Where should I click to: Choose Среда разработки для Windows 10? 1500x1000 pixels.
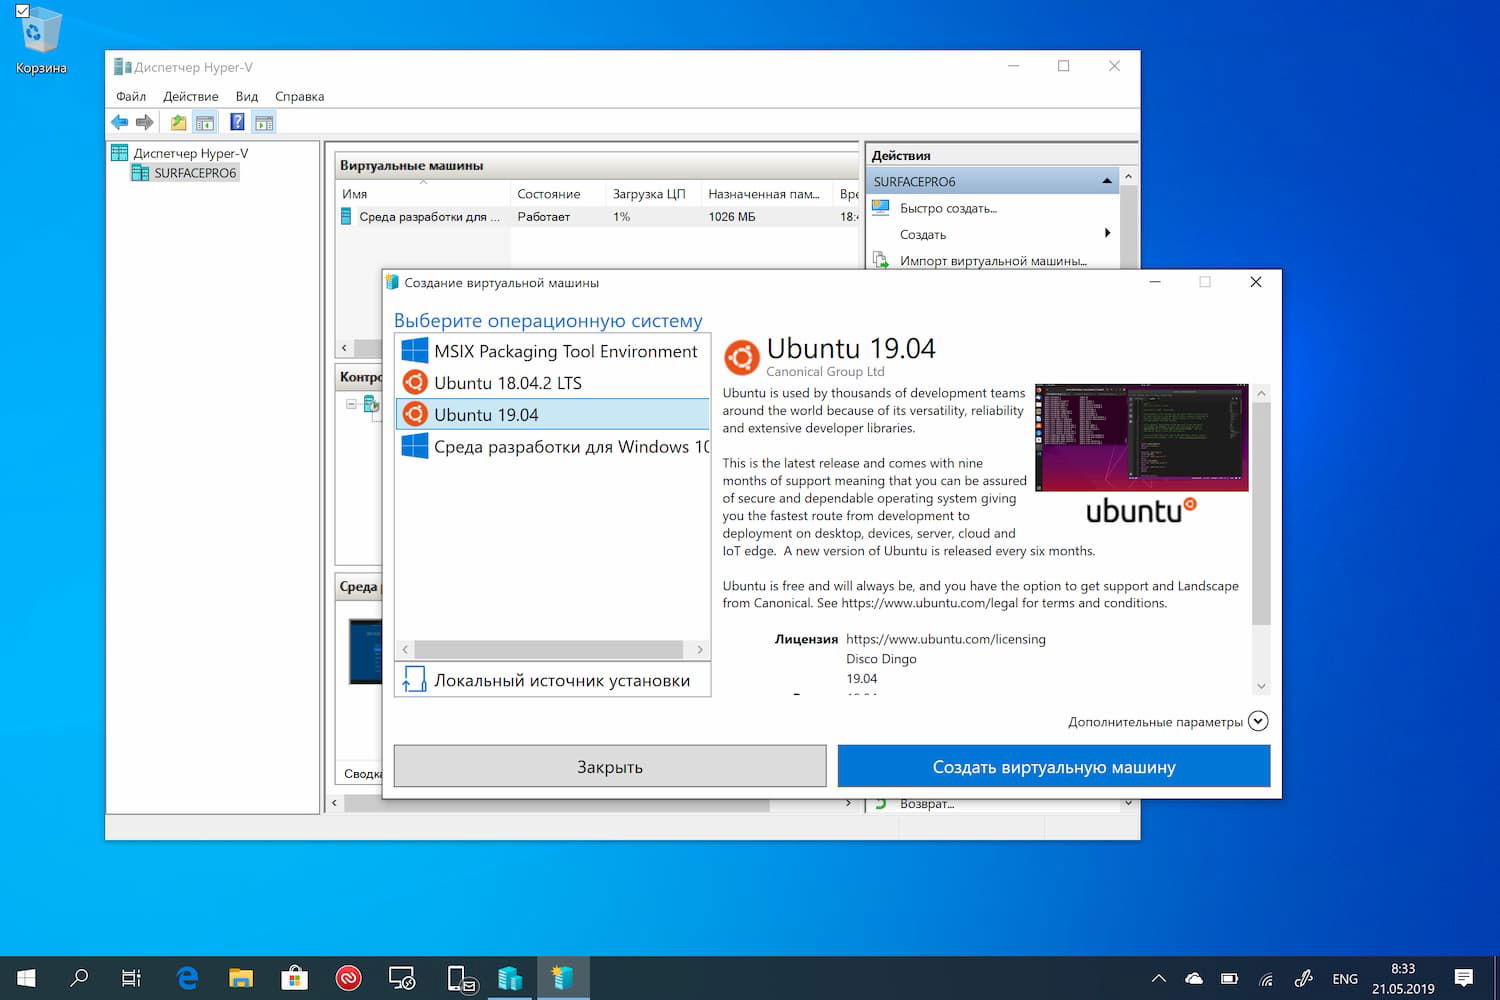570,446
